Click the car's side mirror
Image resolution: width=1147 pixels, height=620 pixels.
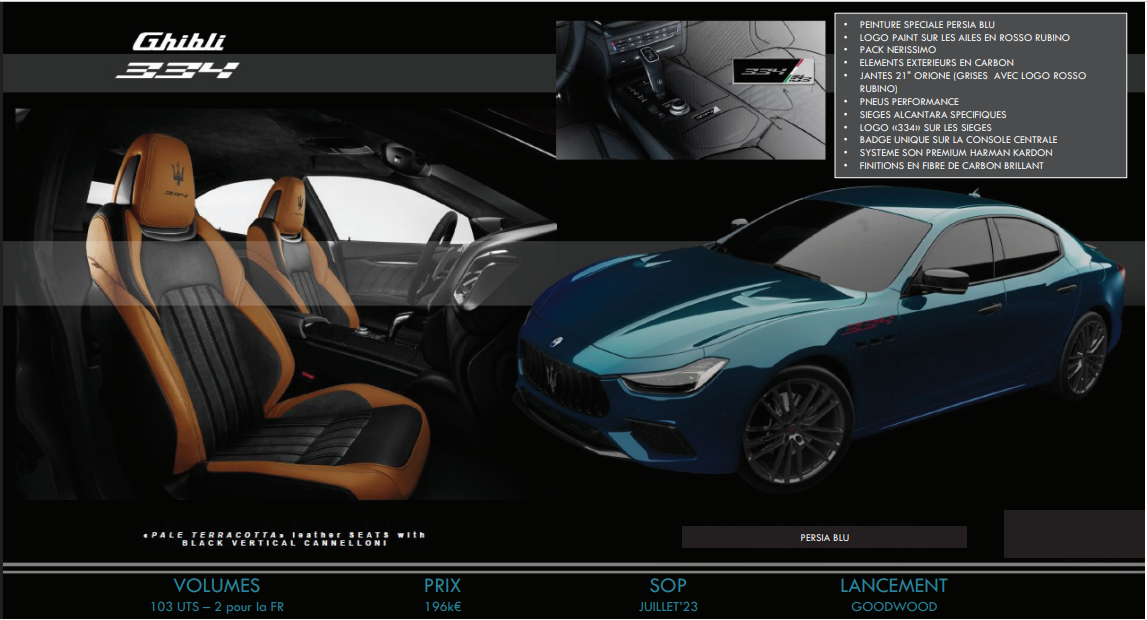(941, 281)
